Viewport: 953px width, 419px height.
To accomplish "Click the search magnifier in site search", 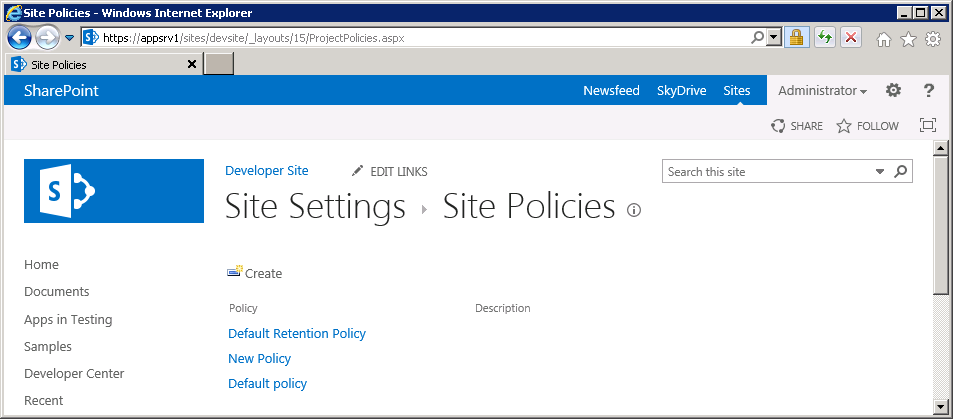I will [900, 172].
